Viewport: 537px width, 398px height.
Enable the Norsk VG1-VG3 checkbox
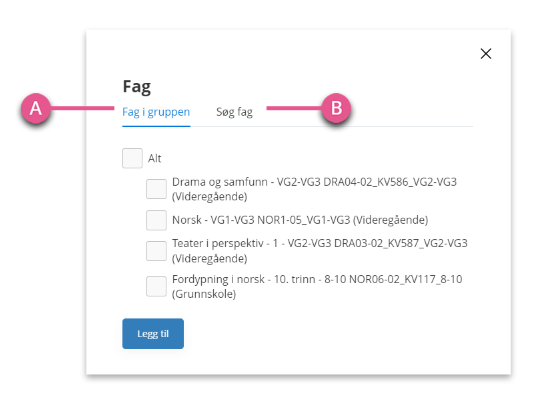pyautogui.click(x=156, y=220)
